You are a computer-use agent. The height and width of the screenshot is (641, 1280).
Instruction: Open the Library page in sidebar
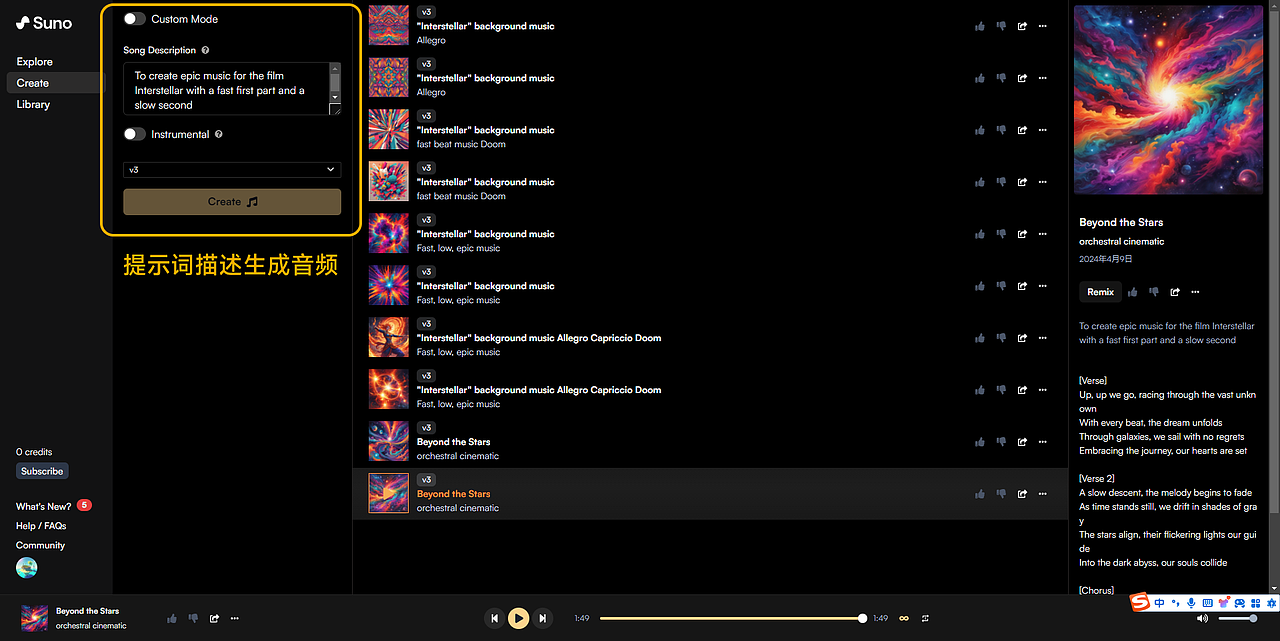point(33,104)
